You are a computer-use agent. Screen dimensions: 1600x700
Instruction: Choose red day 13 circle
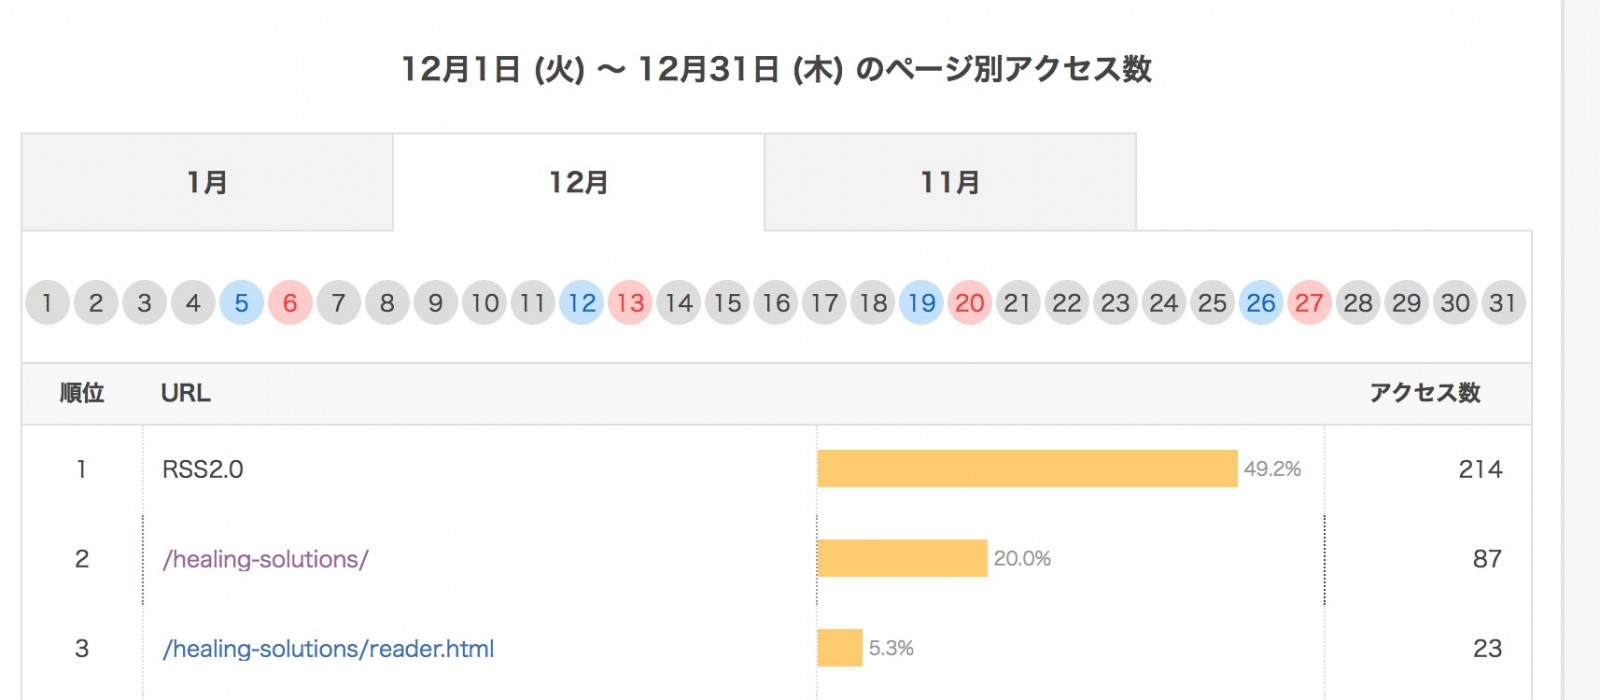630,302
